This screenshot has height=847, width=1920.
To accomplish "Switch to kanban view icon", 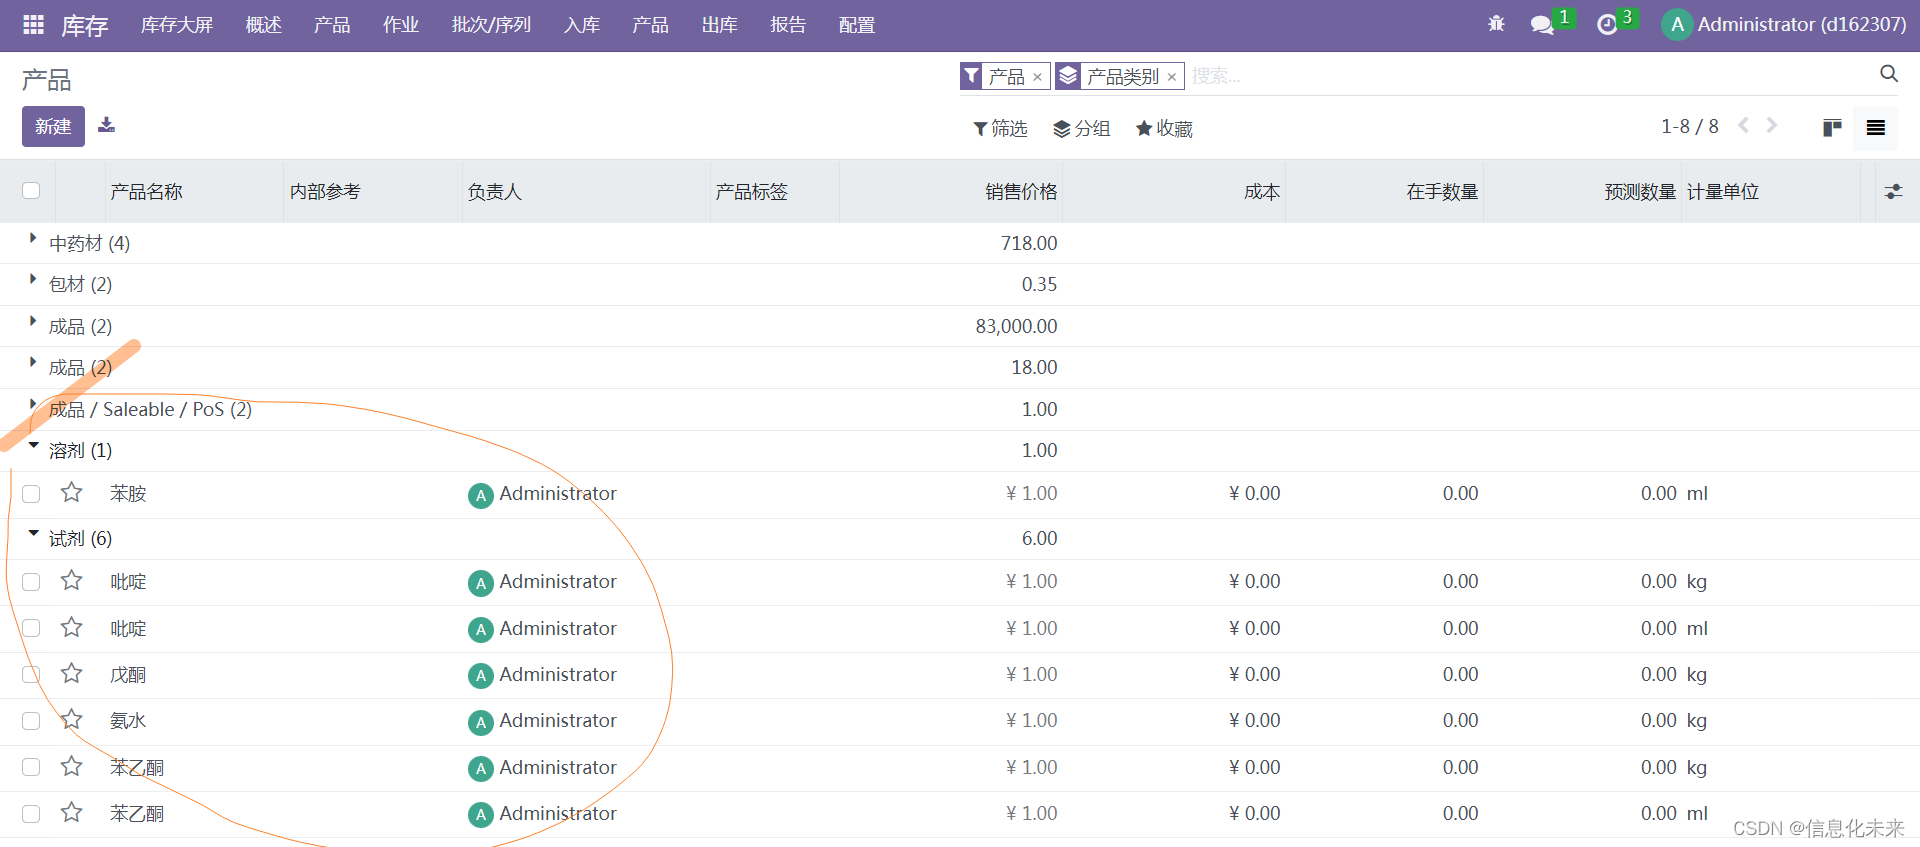I will 1832,128.
